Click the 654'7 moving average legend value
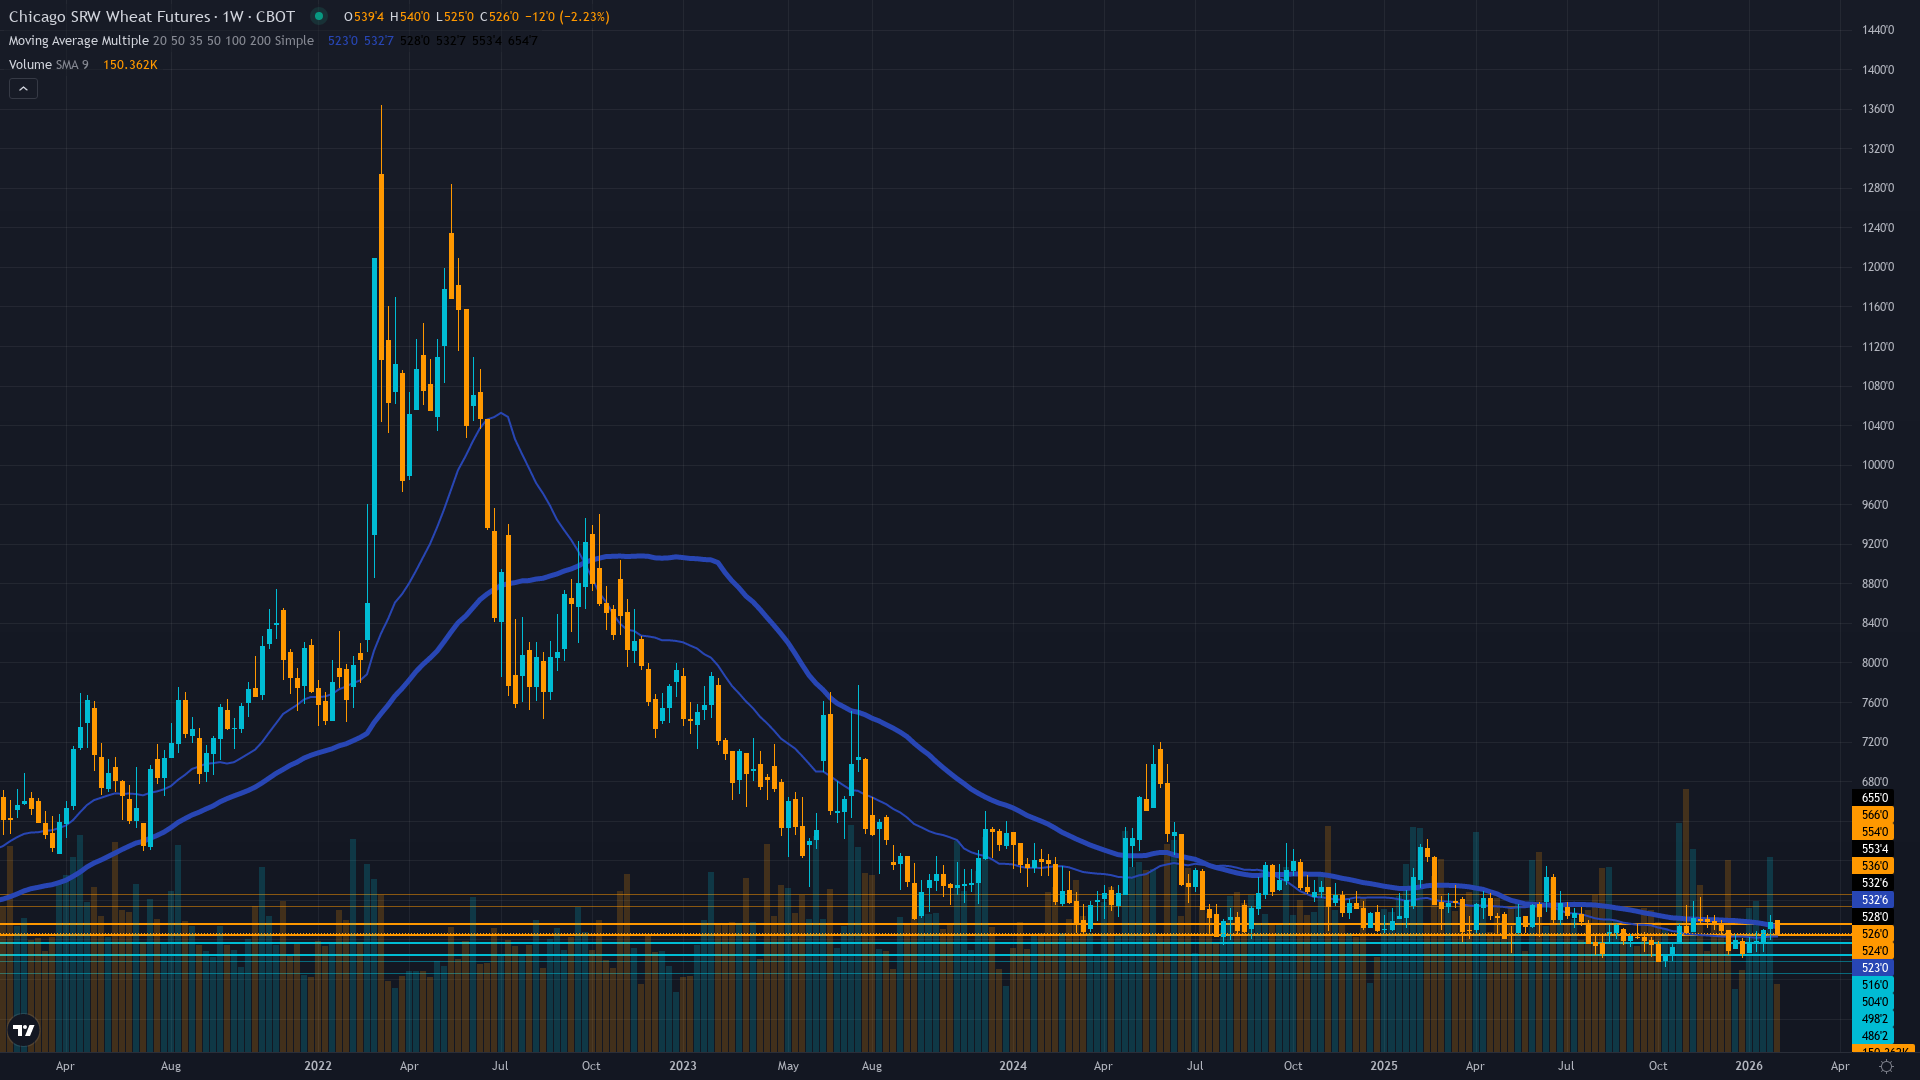The height and width of the screenshot is (1080, 1920). 523,41
